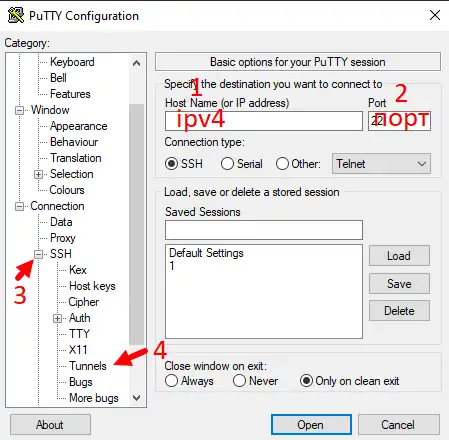
Task: Select SSH connection type radio button
Action: (171, 164)
